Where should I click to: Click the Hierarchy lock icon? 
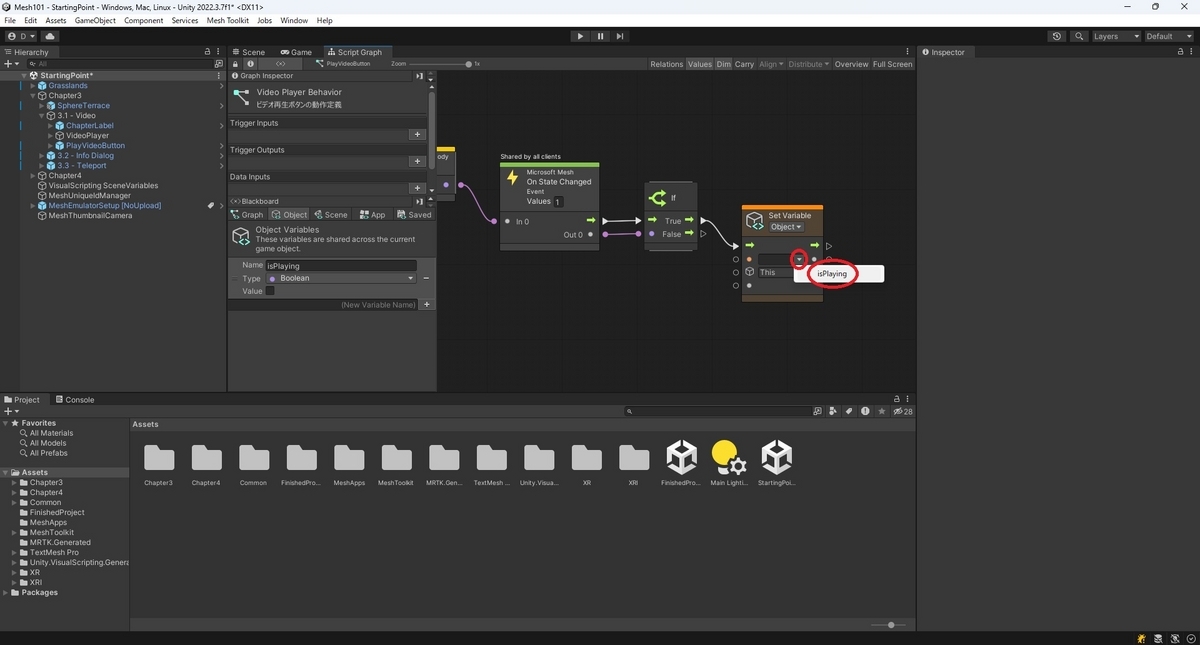click(208, 52)
